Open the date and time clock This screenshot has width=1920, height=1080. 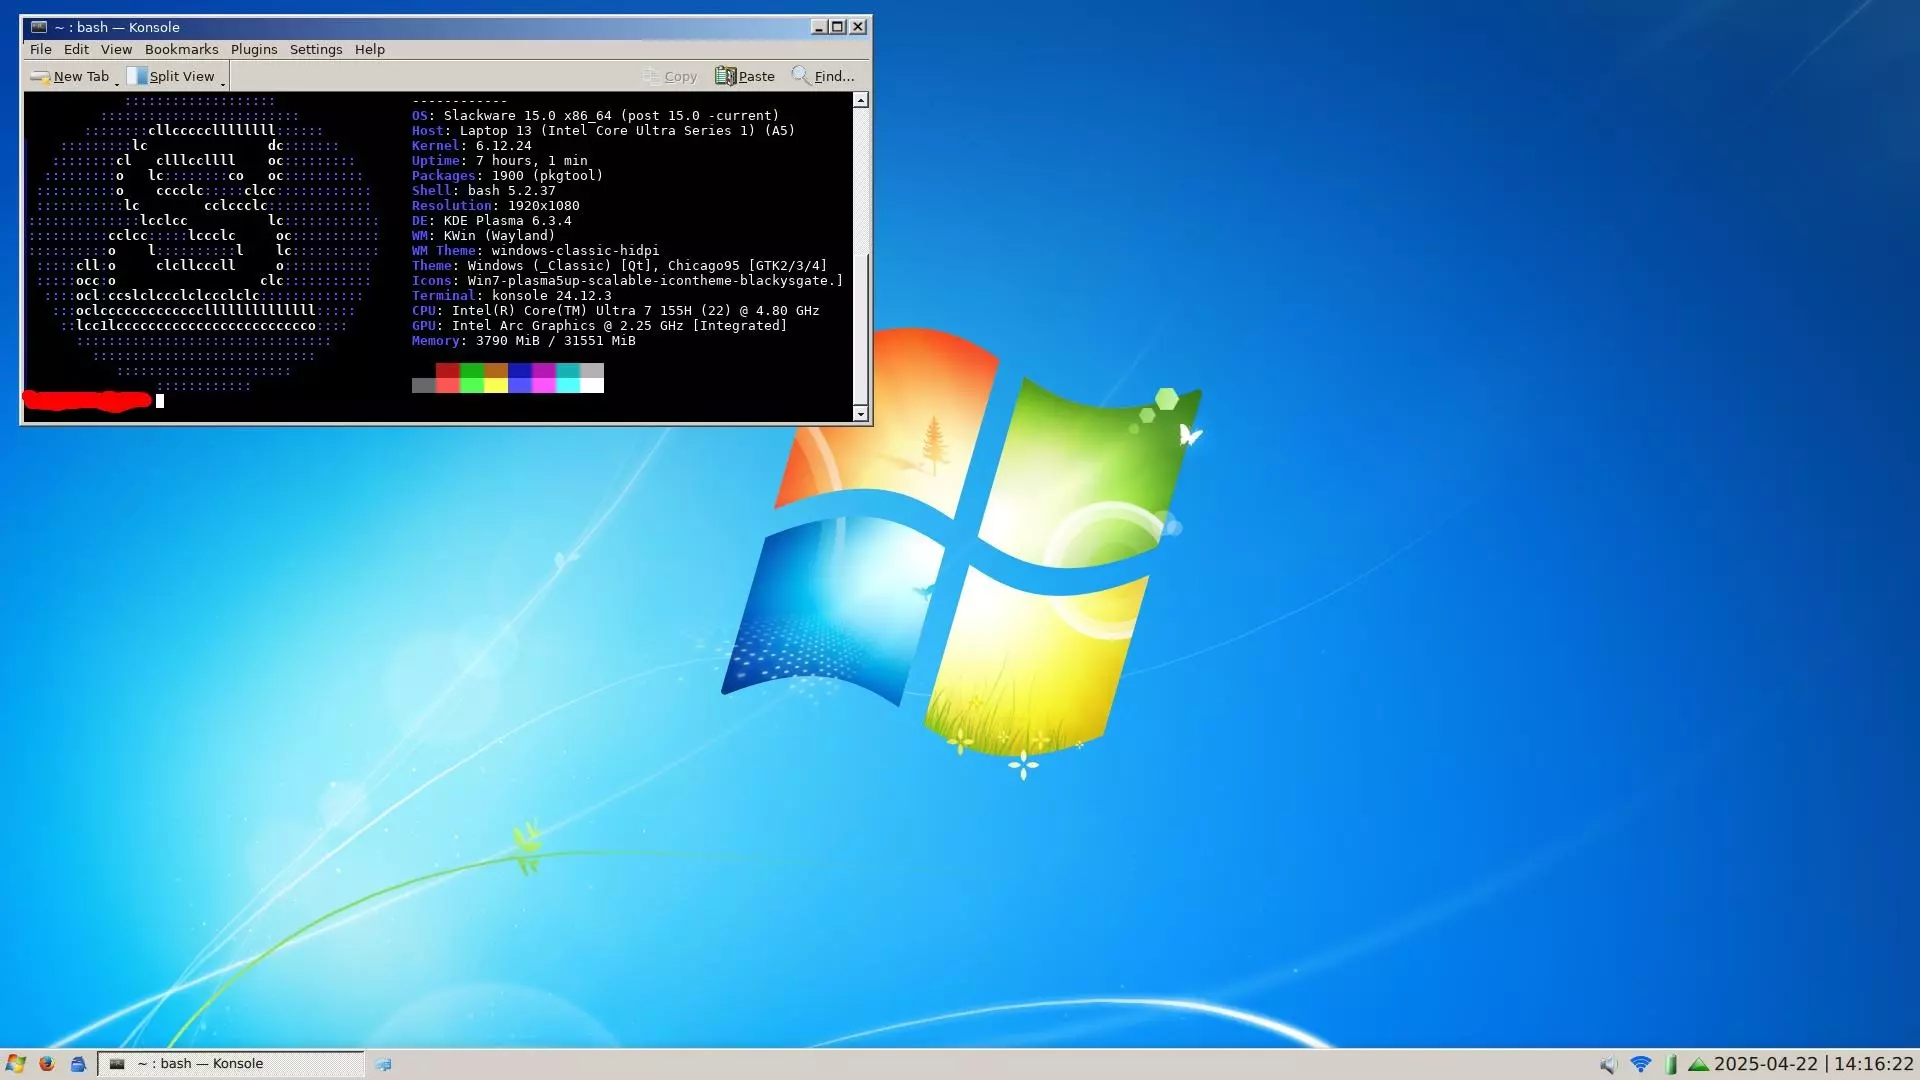click(x=1813, y=1064)
